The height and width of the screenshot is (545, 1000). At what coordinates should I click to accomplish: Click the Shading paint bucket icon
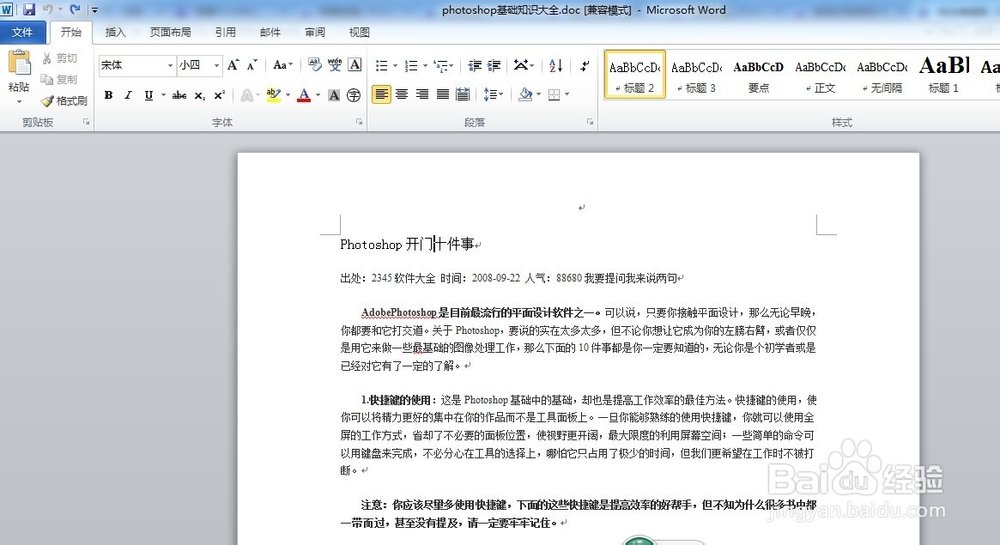pyautogui.click(x=525, y=95)
